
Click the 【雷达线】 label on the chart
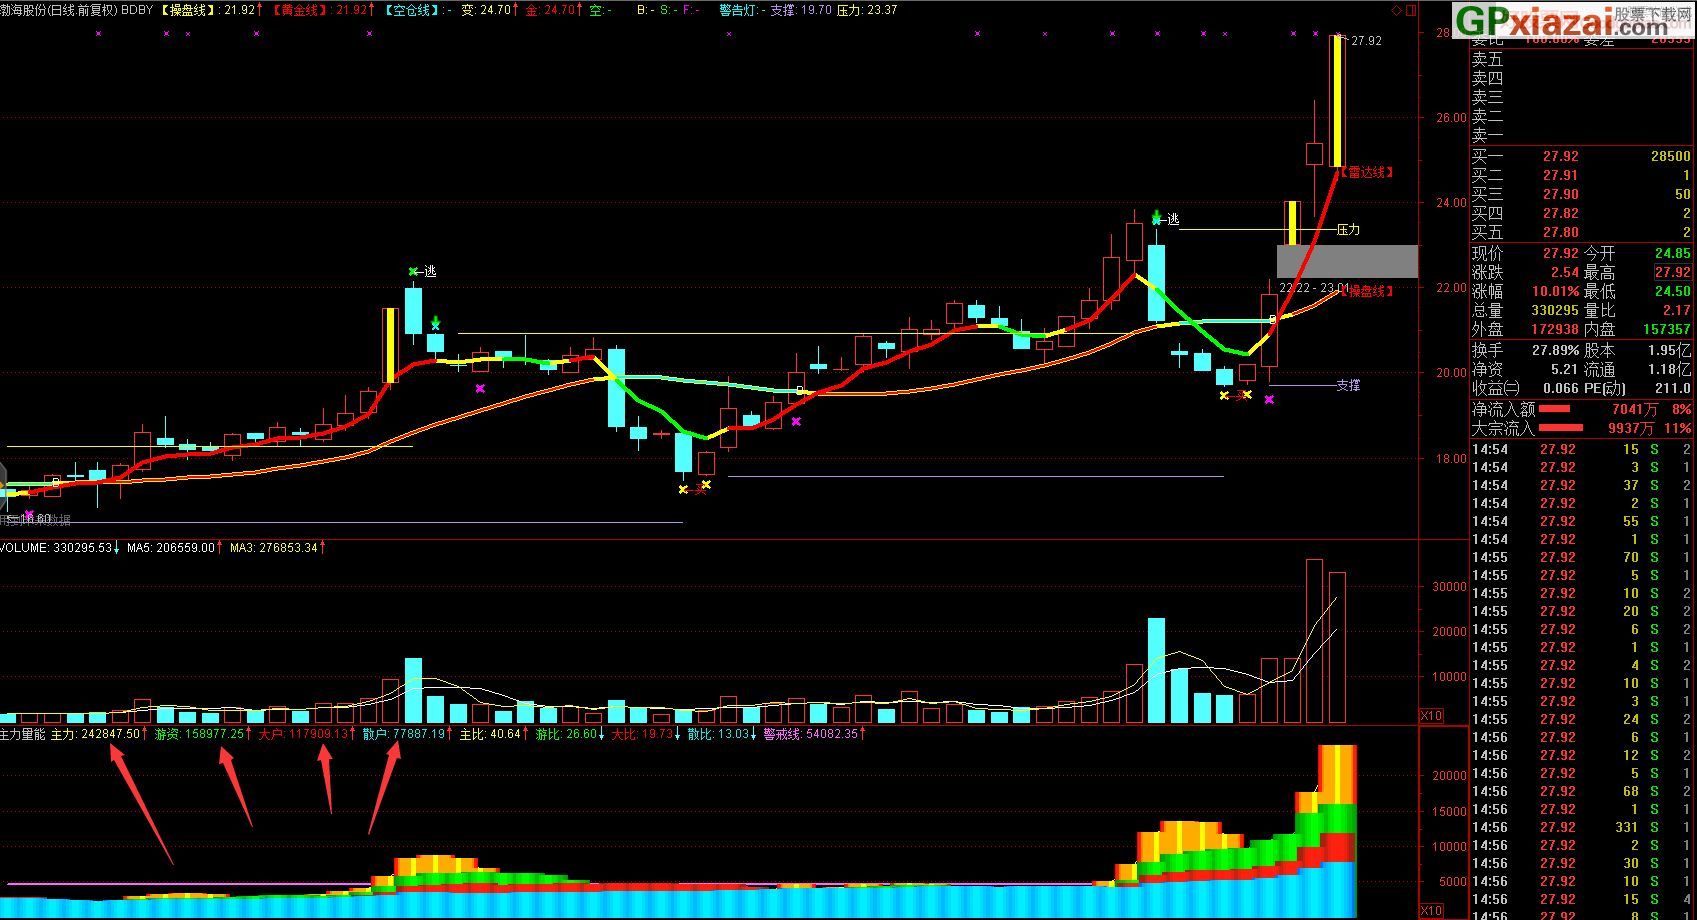coord(1366,172)
